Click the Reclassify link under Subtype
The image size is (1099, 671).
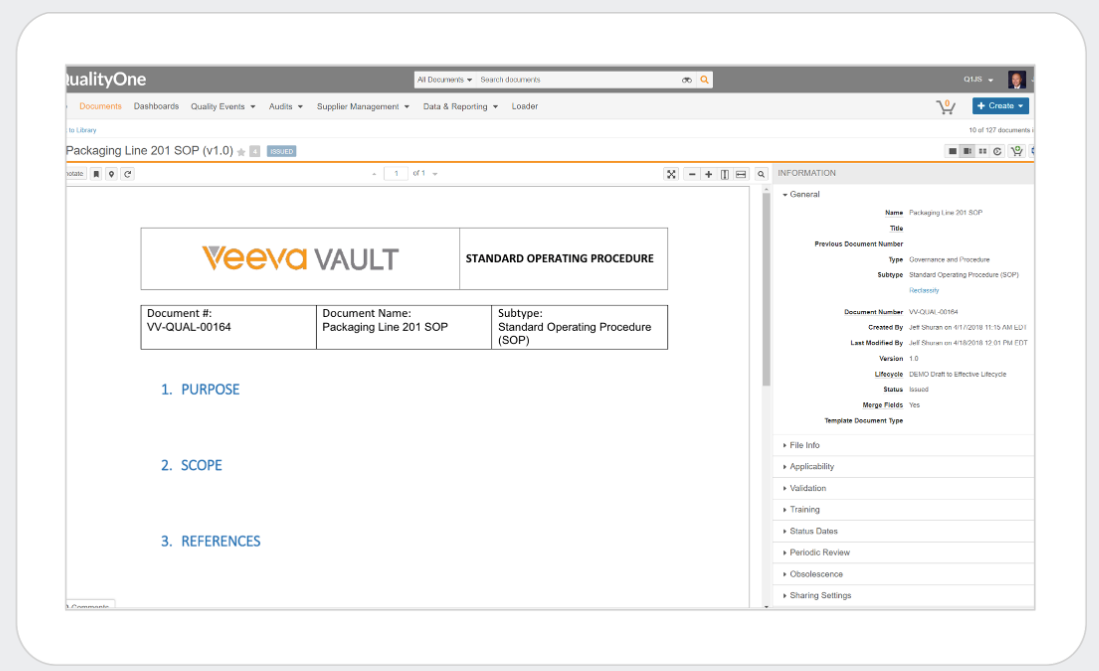tap(922, 289)
